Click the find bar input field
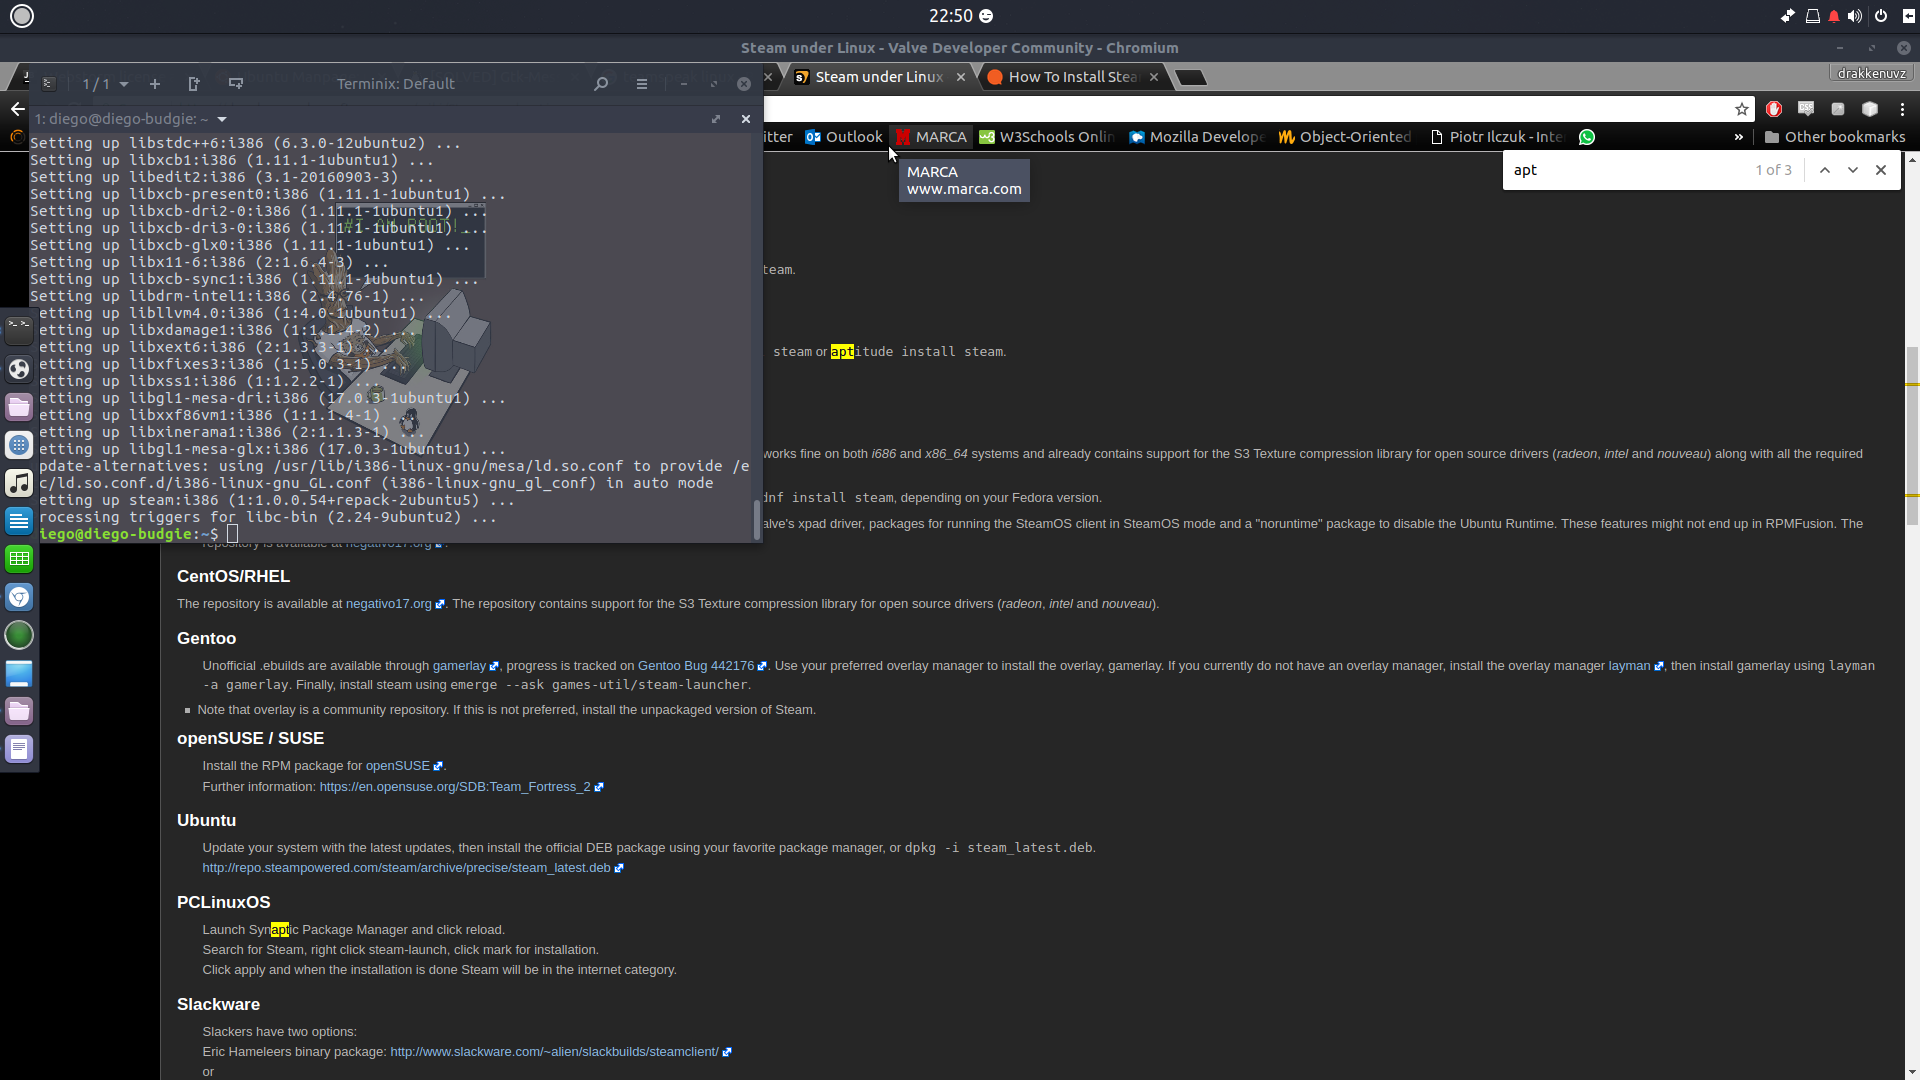 (x=1630, y=170)
